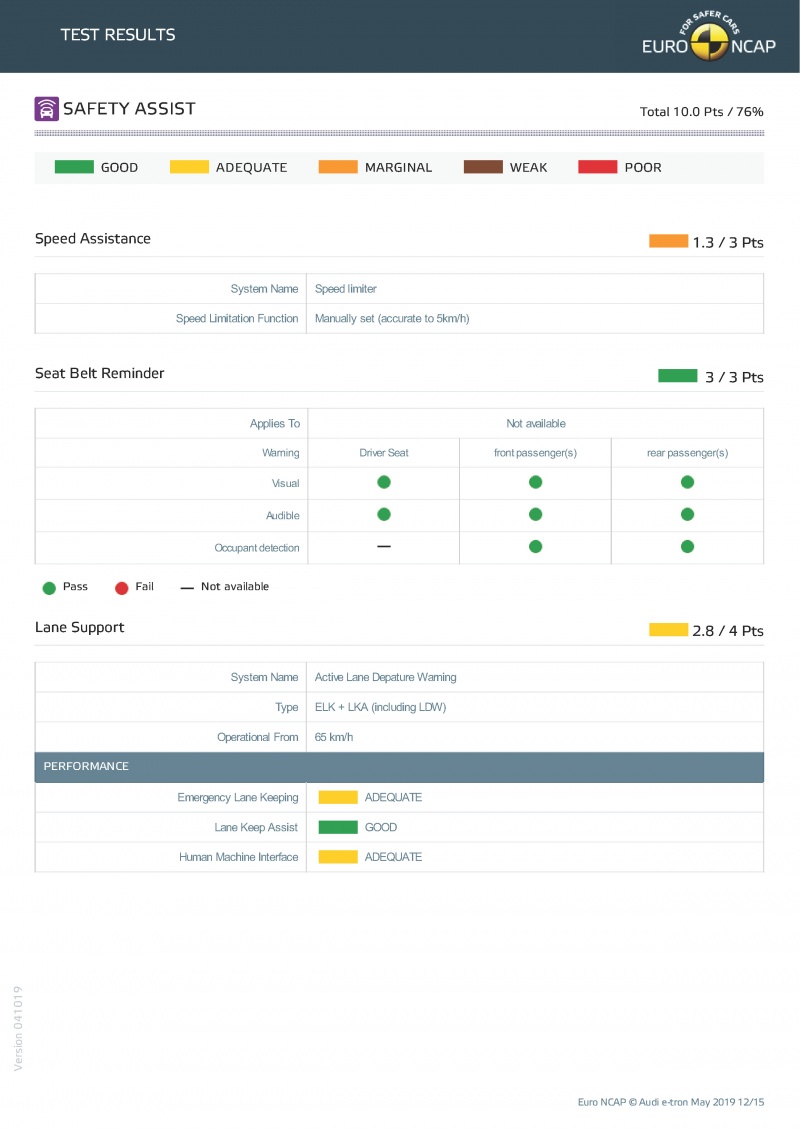Viewport: 800px width, 1131px height.
Task: Click 'Active Lane Depature Warning' value
Action: point(385,677)
